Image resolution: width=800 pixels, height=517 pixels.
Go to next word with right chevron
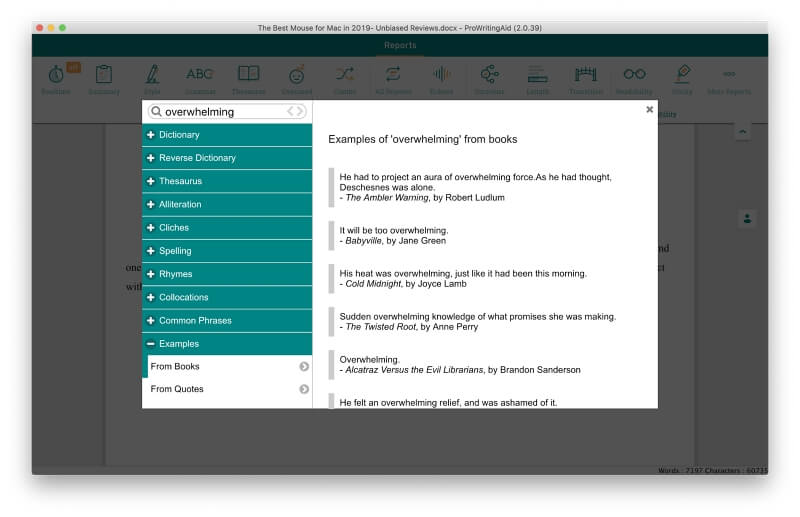tap(300, 111)
